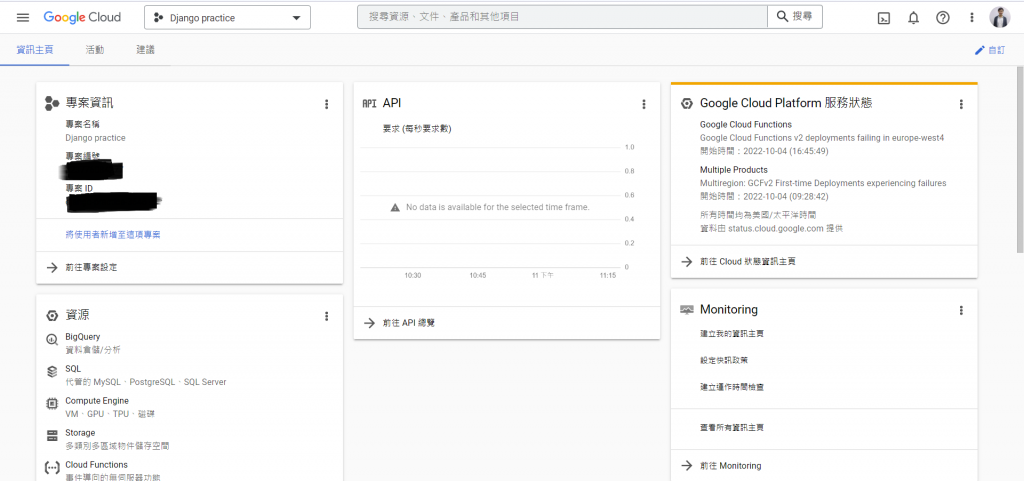Click the No data available warning message
Image resolution: width=1024 pixels, height=481 pixels.
(490, 207)
